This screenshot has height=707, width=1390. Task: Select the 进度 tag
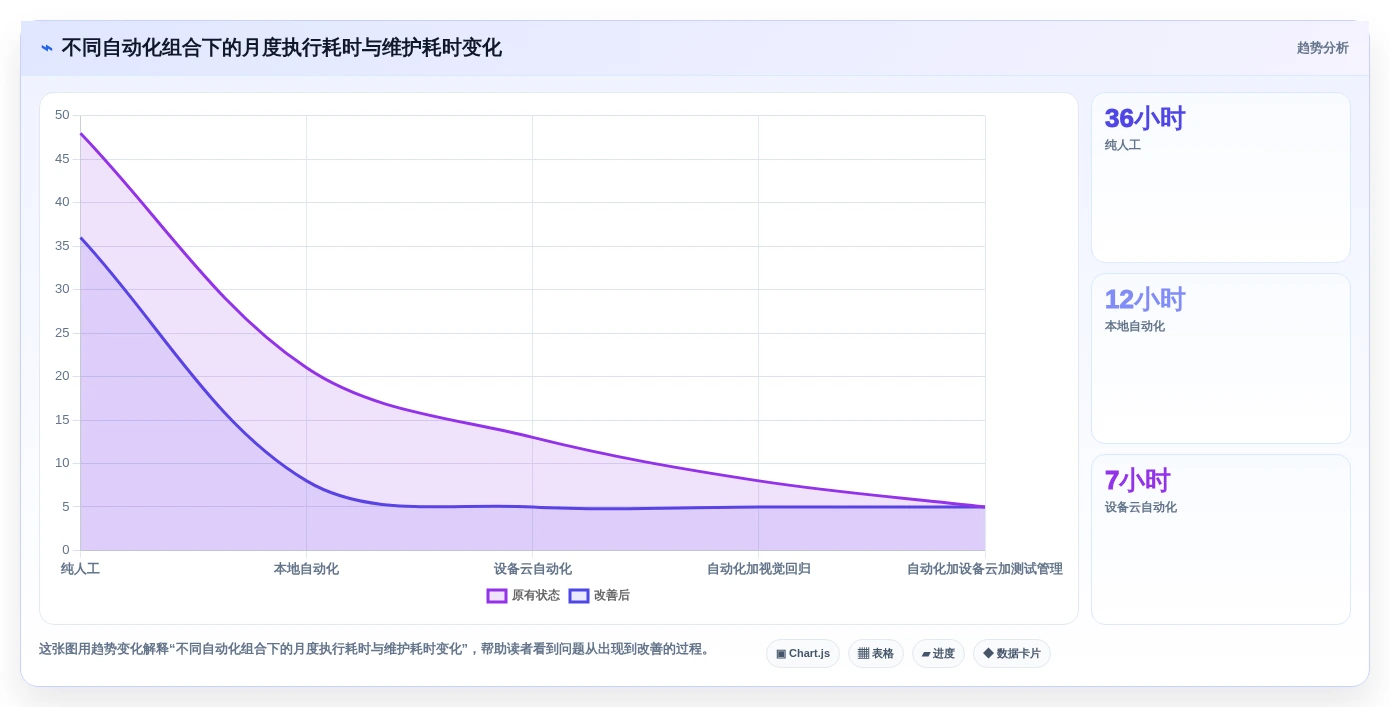938,654
